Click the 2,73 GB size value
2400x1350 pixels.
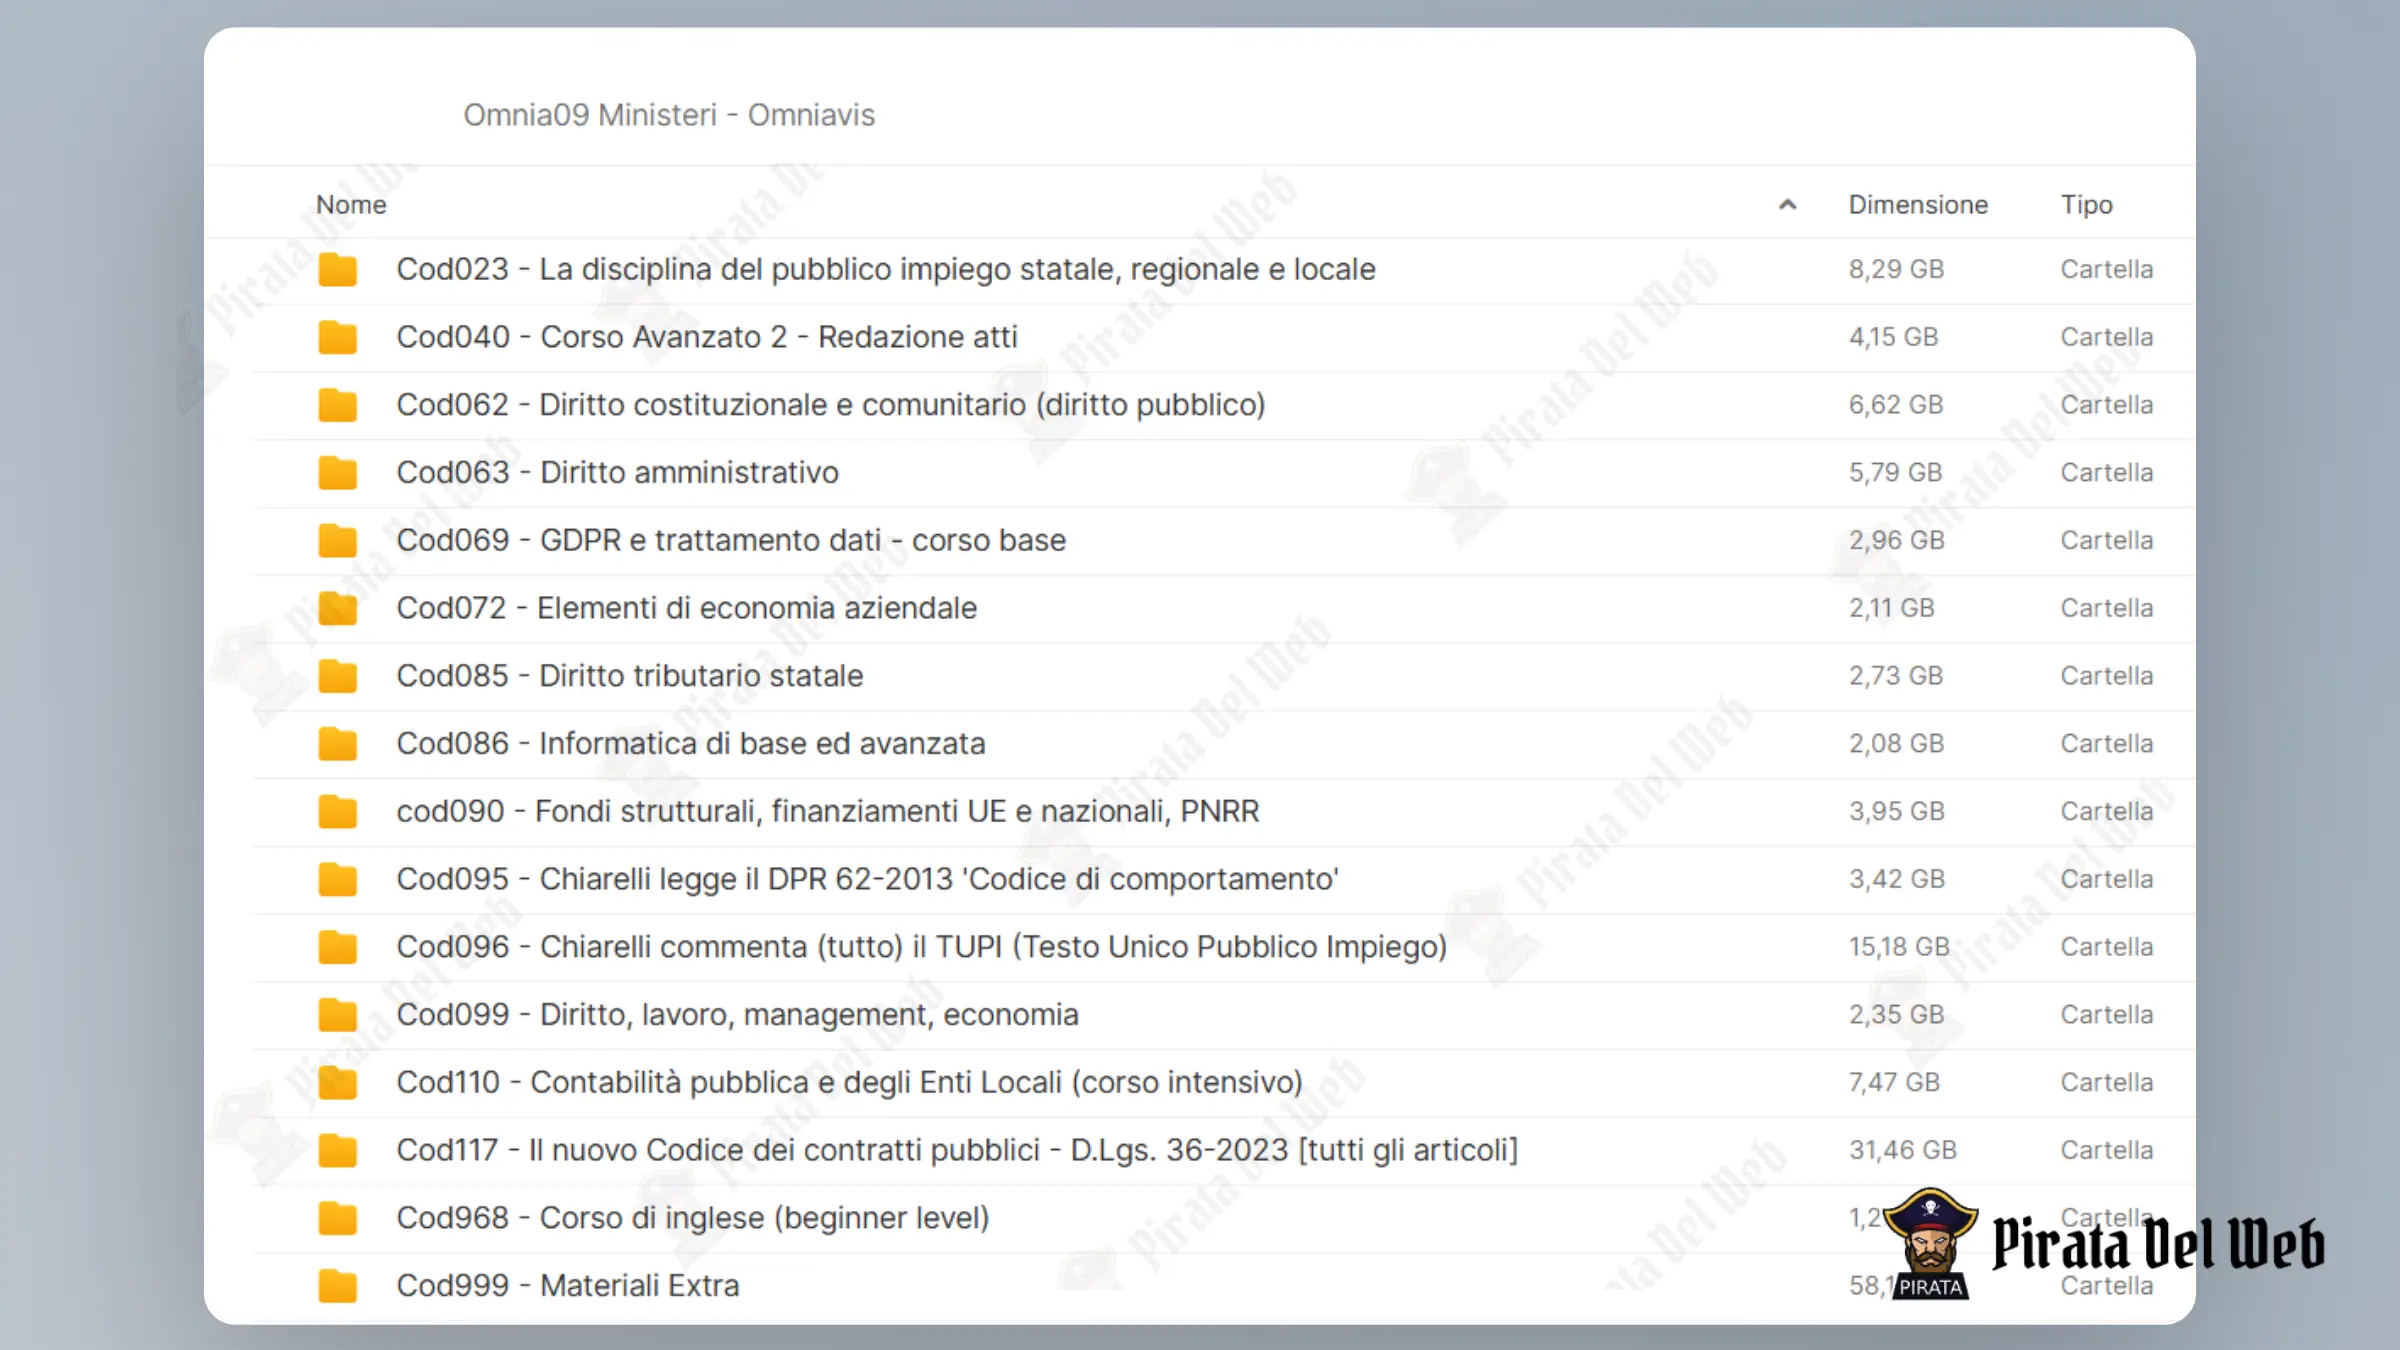(1896, 676)
